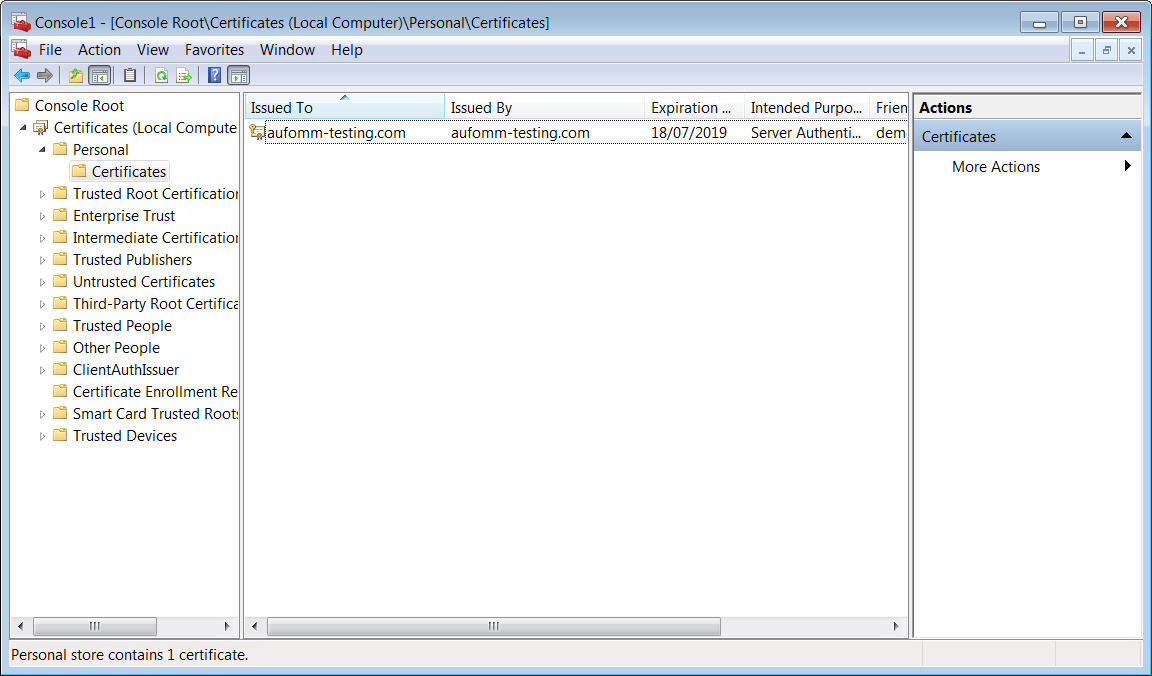The height and width of the screenshot is (676, 1152).
Task: Click the Back arrow in toolbar
Action: click(21, 75)
